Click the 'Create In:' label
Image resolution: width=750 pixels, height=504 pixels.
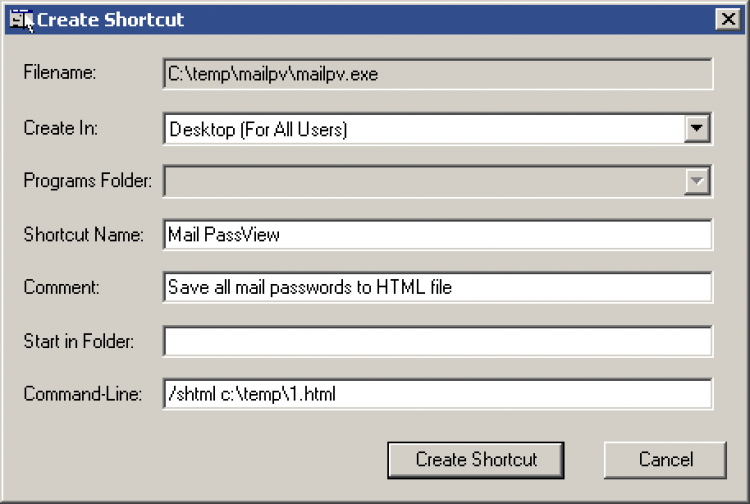[61, 128]
